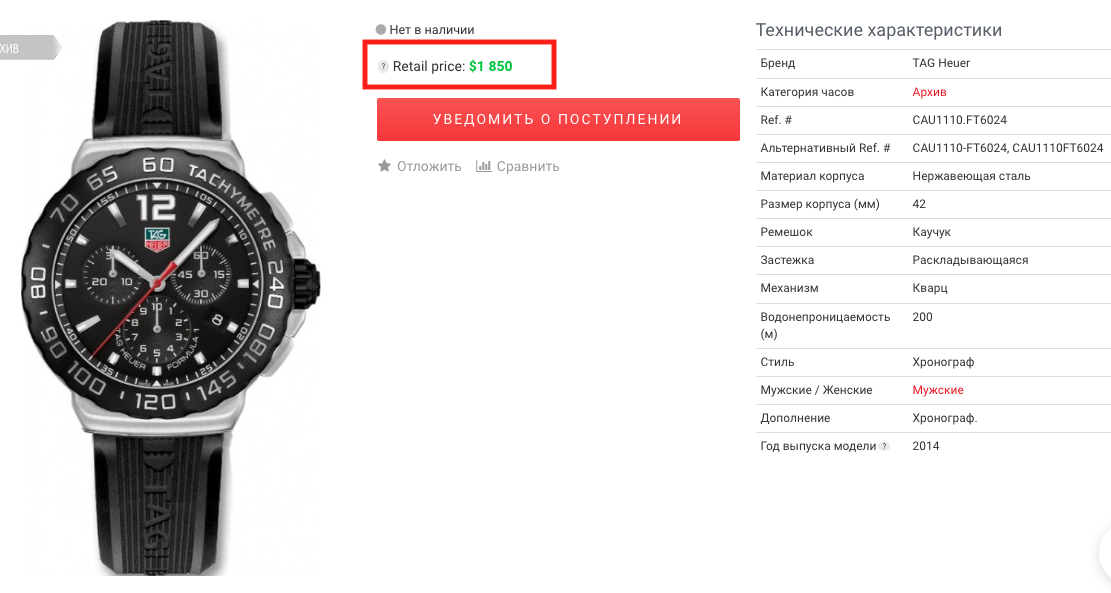Click the TAG Heuer brand value
The image size is (1111, 593).
(x=941, y=63)
